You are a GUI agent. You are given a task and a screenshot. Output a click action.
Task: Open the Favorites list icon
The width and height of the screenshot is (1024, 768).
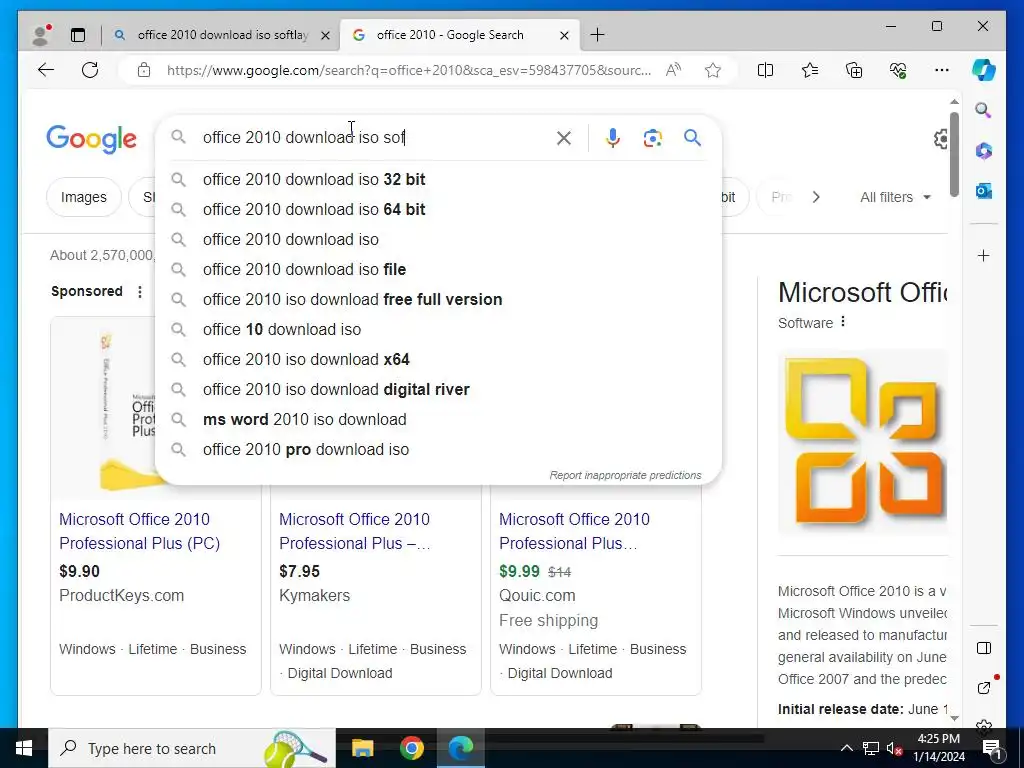(810, 70)
